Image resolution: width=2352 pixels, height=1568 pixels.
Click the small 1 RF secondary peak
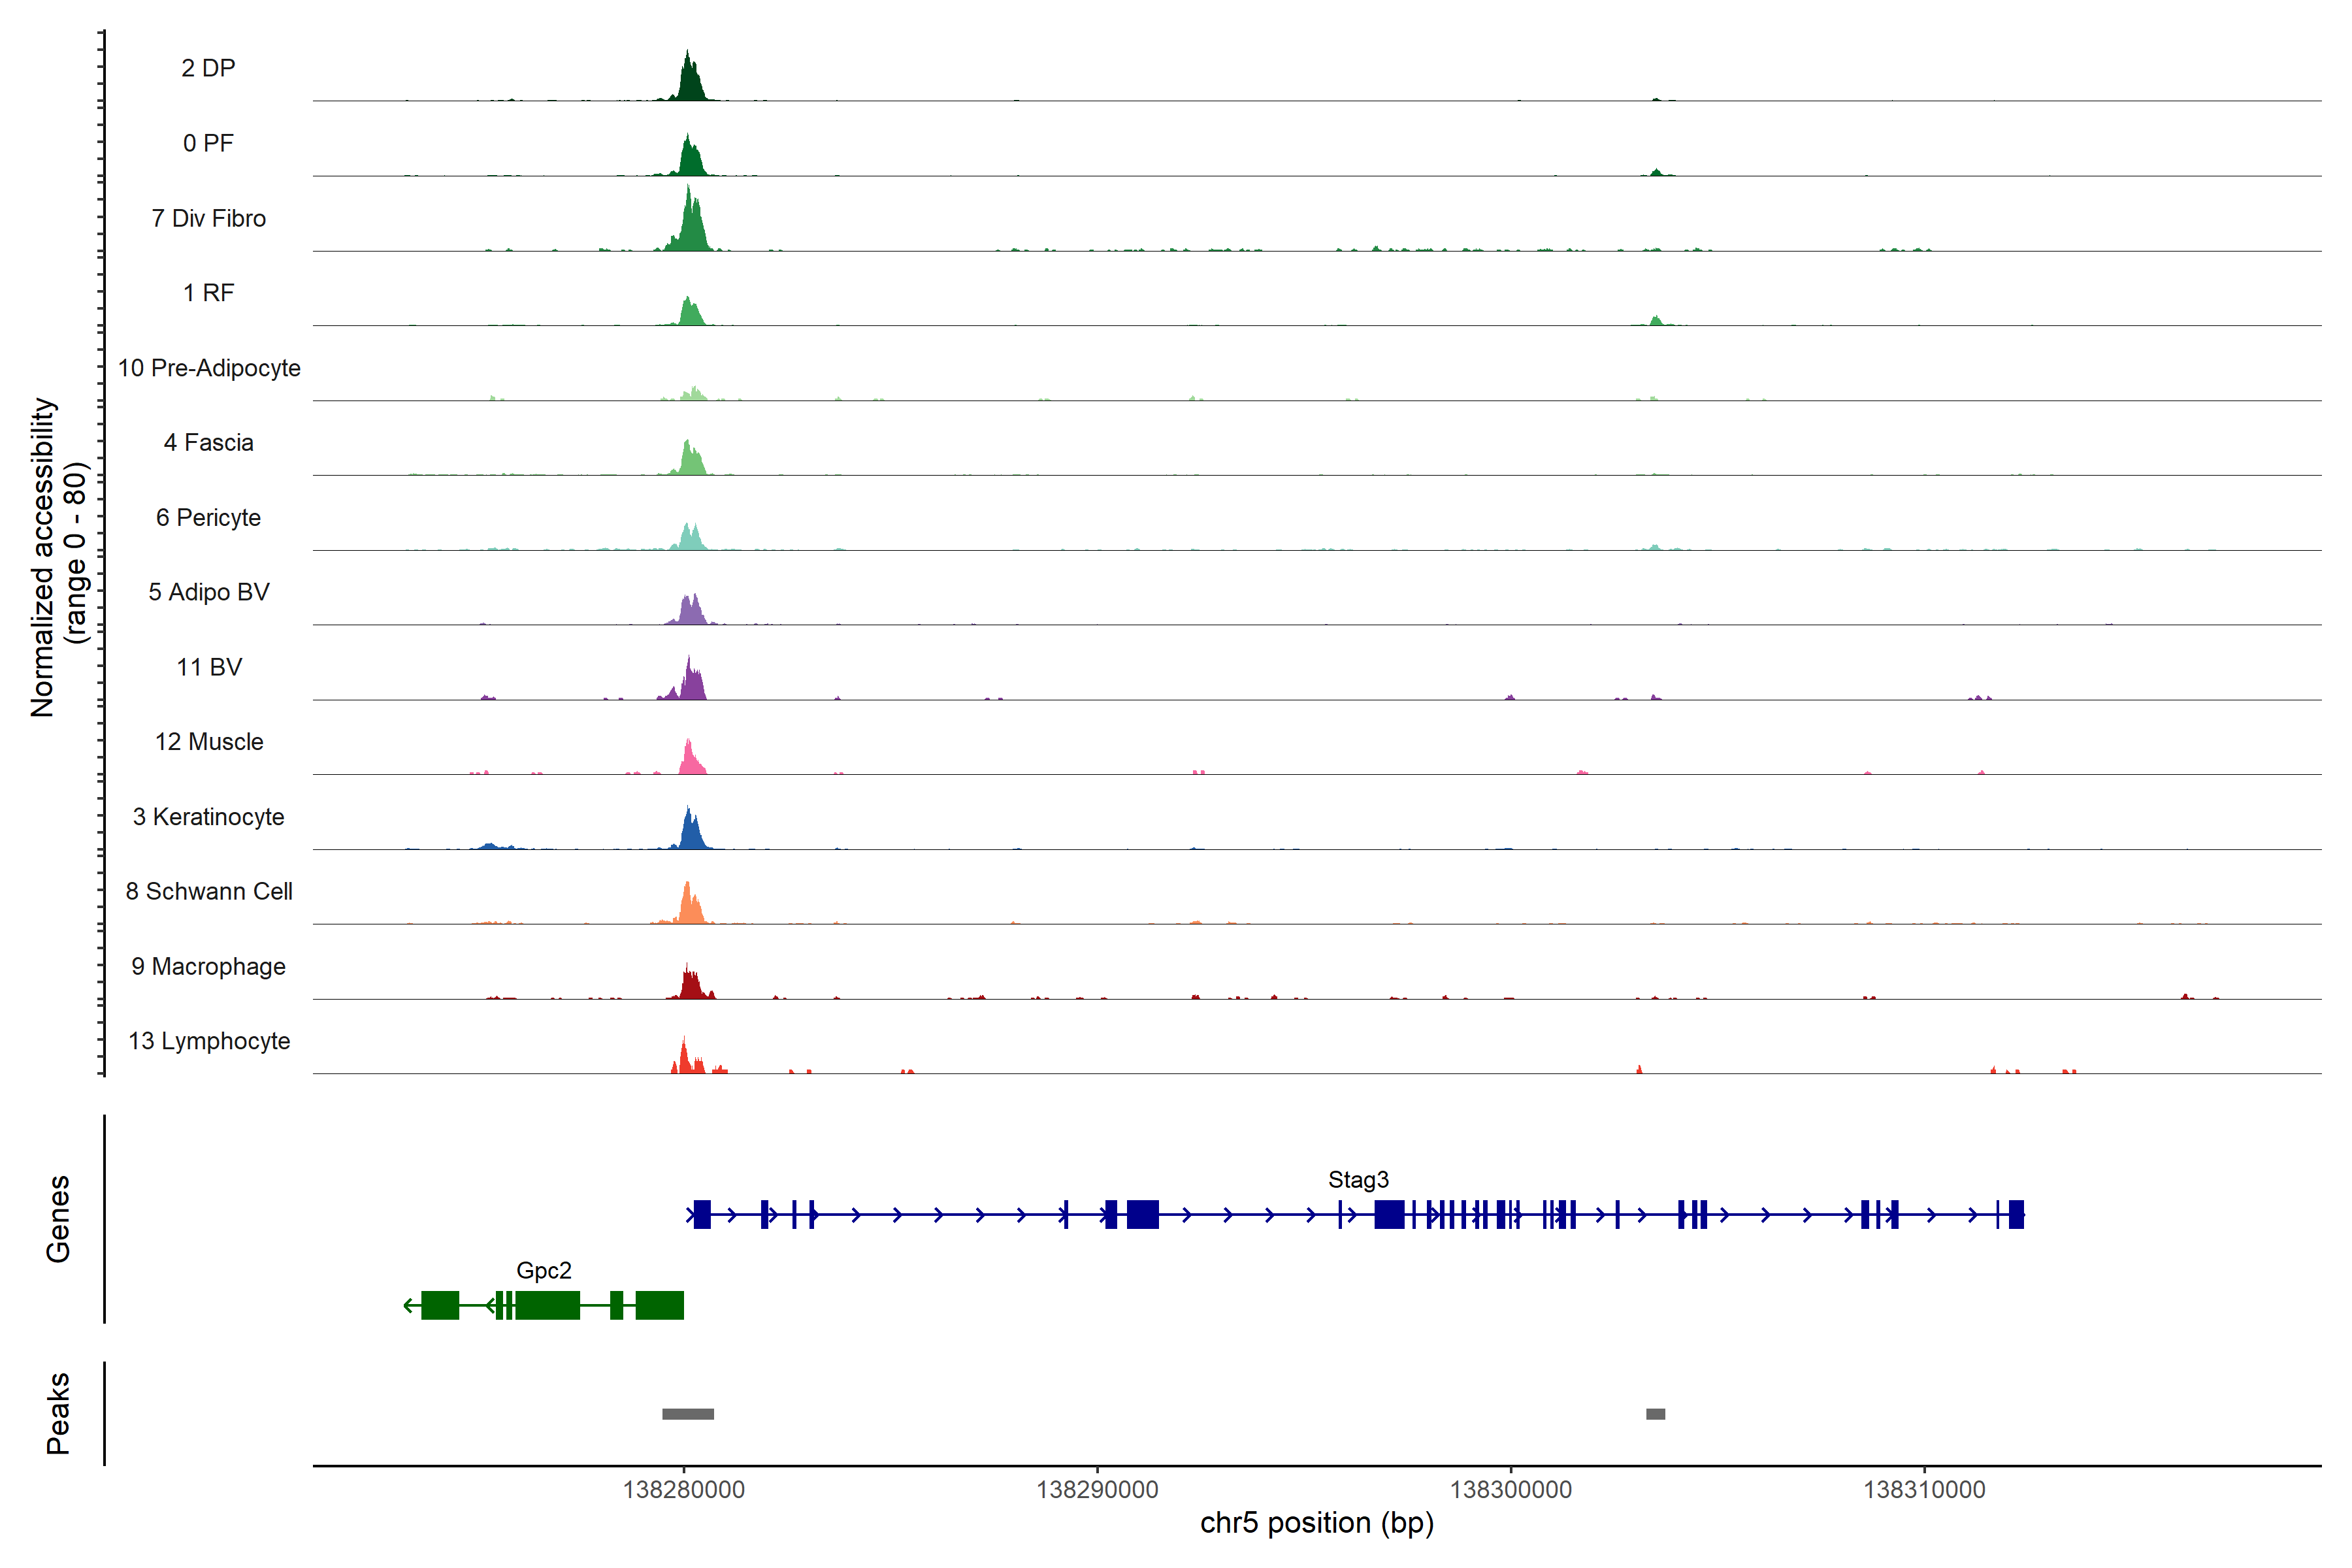(x=1656, y=321)
